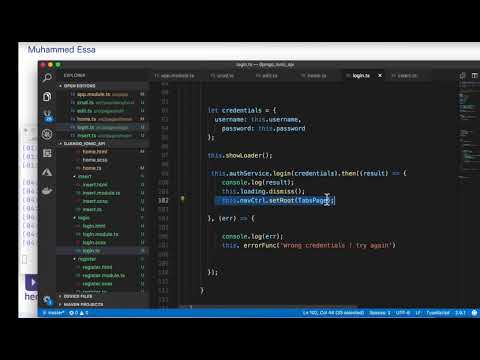The image size is (480, 360).
Task: Close the login.ts editor tab
Action: point(380,76)
